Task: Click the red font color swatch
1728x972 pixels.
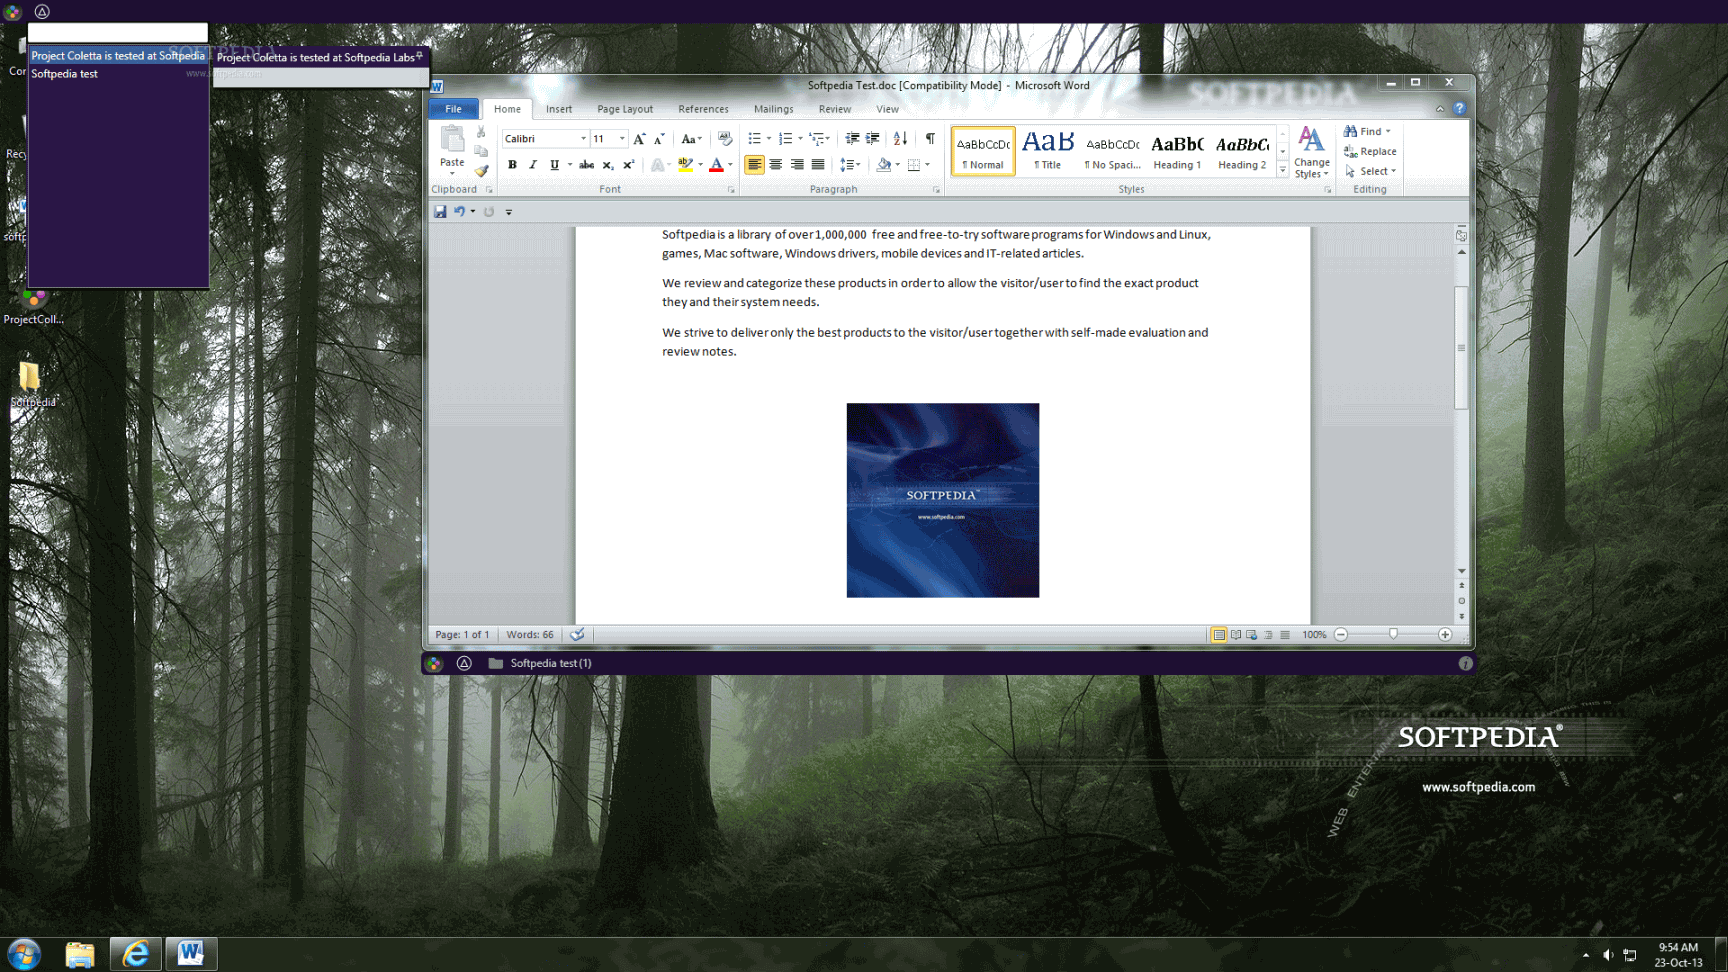Action: tap(716, 165)
